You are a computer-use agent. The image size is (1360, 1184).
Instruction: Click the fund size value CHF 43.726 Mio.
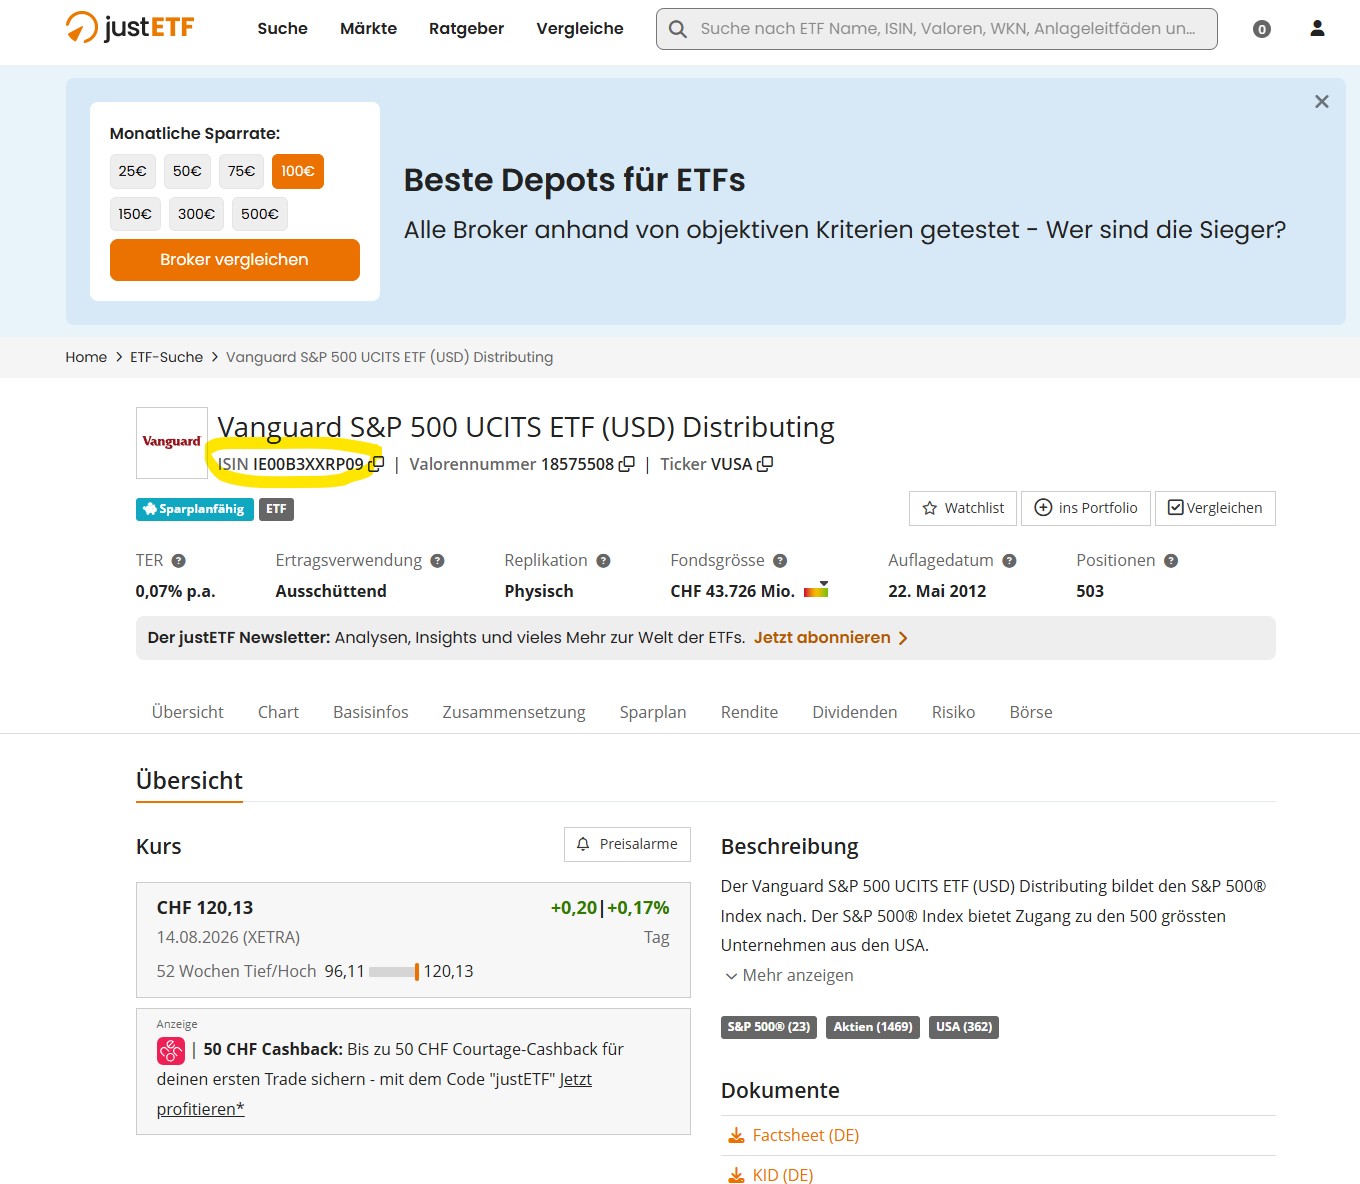tap(732, 591)
